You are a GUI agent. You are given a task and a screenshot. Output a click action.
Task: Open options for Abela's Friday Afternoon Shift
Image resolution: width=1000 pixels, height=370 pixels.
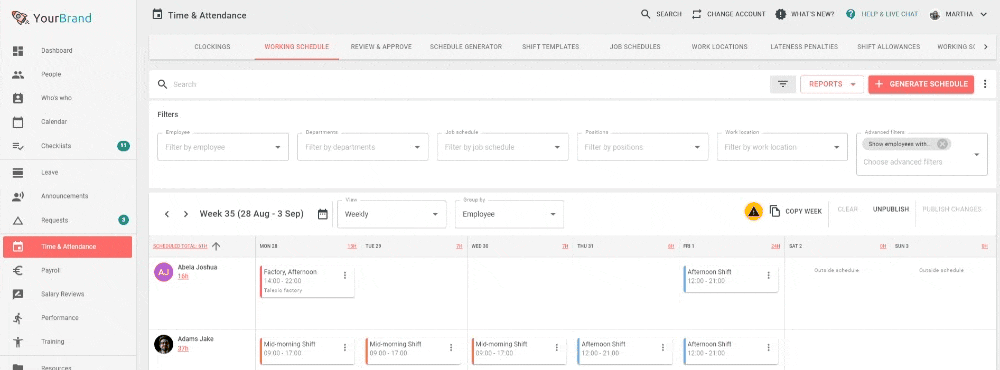pyautogui.click(x=768, y=275)
